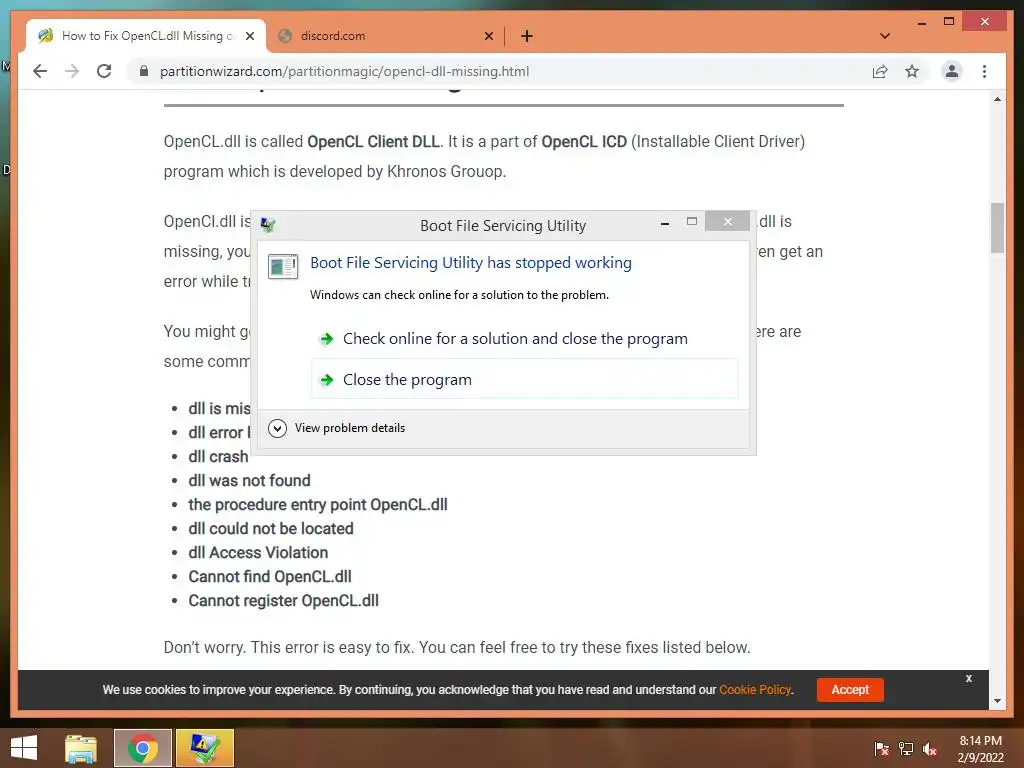
Task: Click the text "Cannot register OpenCL.dll"
Action: point(283,601)
